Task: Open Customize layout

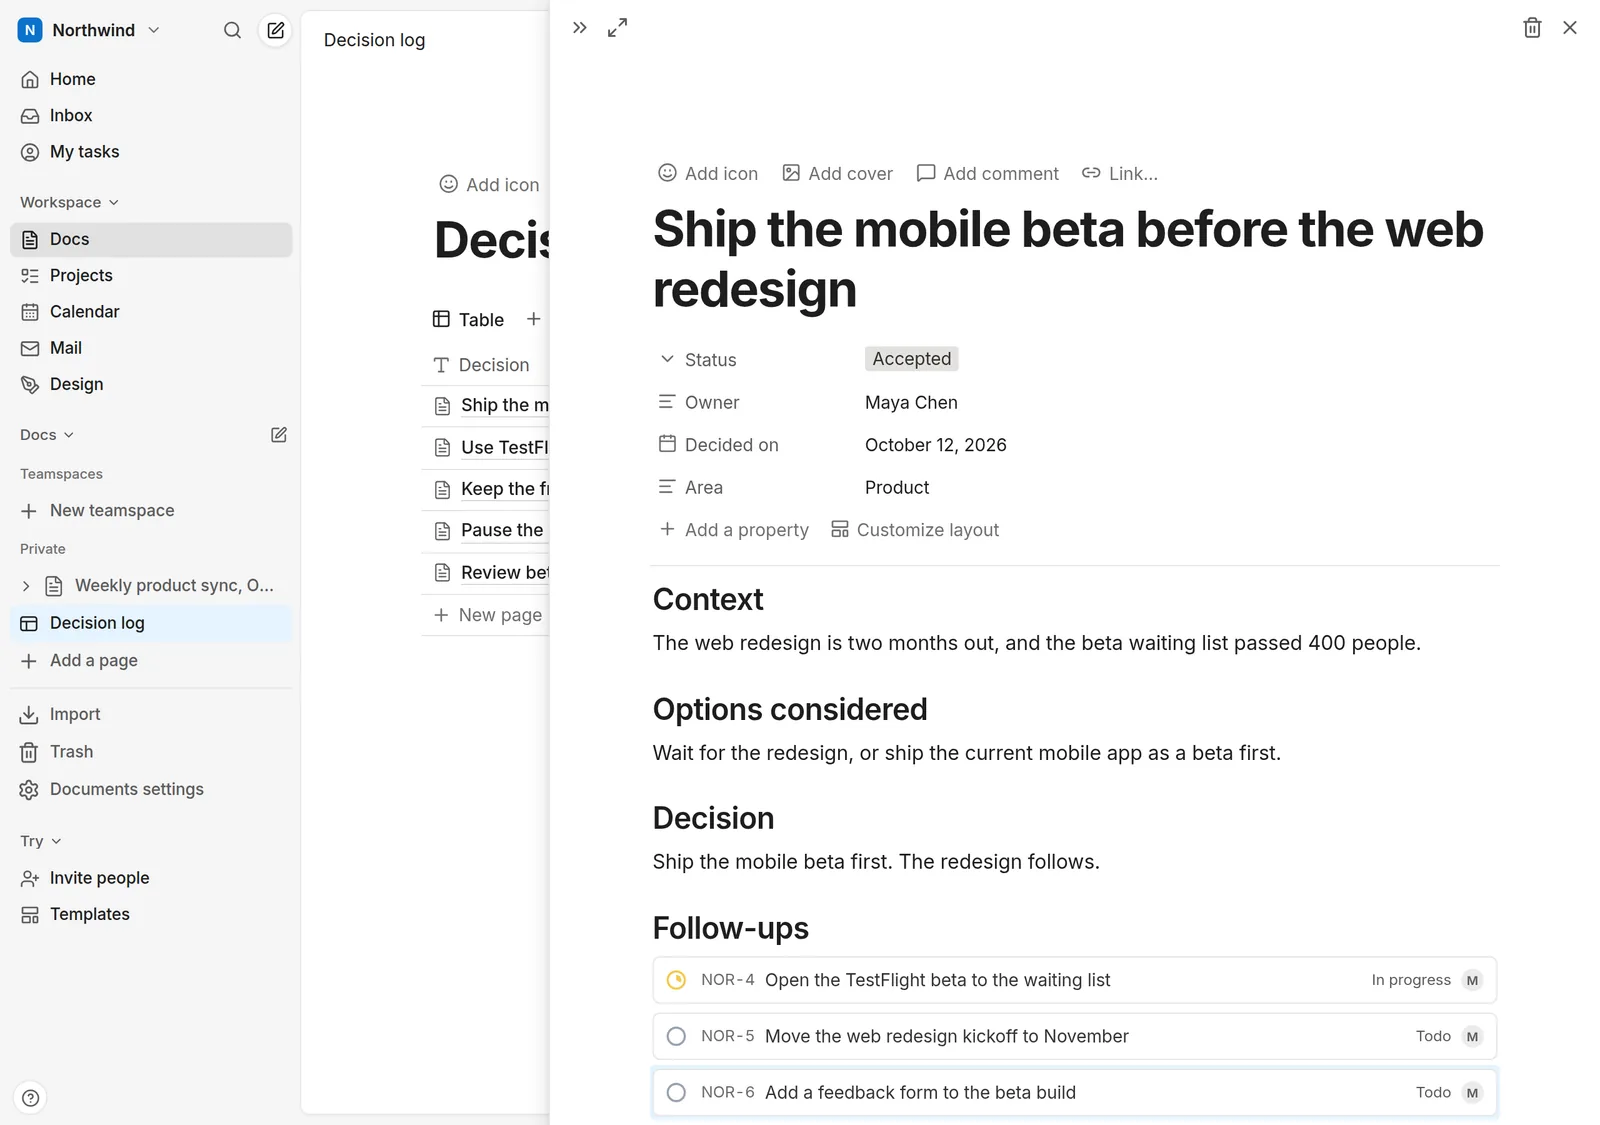Action: pos(915,530)
